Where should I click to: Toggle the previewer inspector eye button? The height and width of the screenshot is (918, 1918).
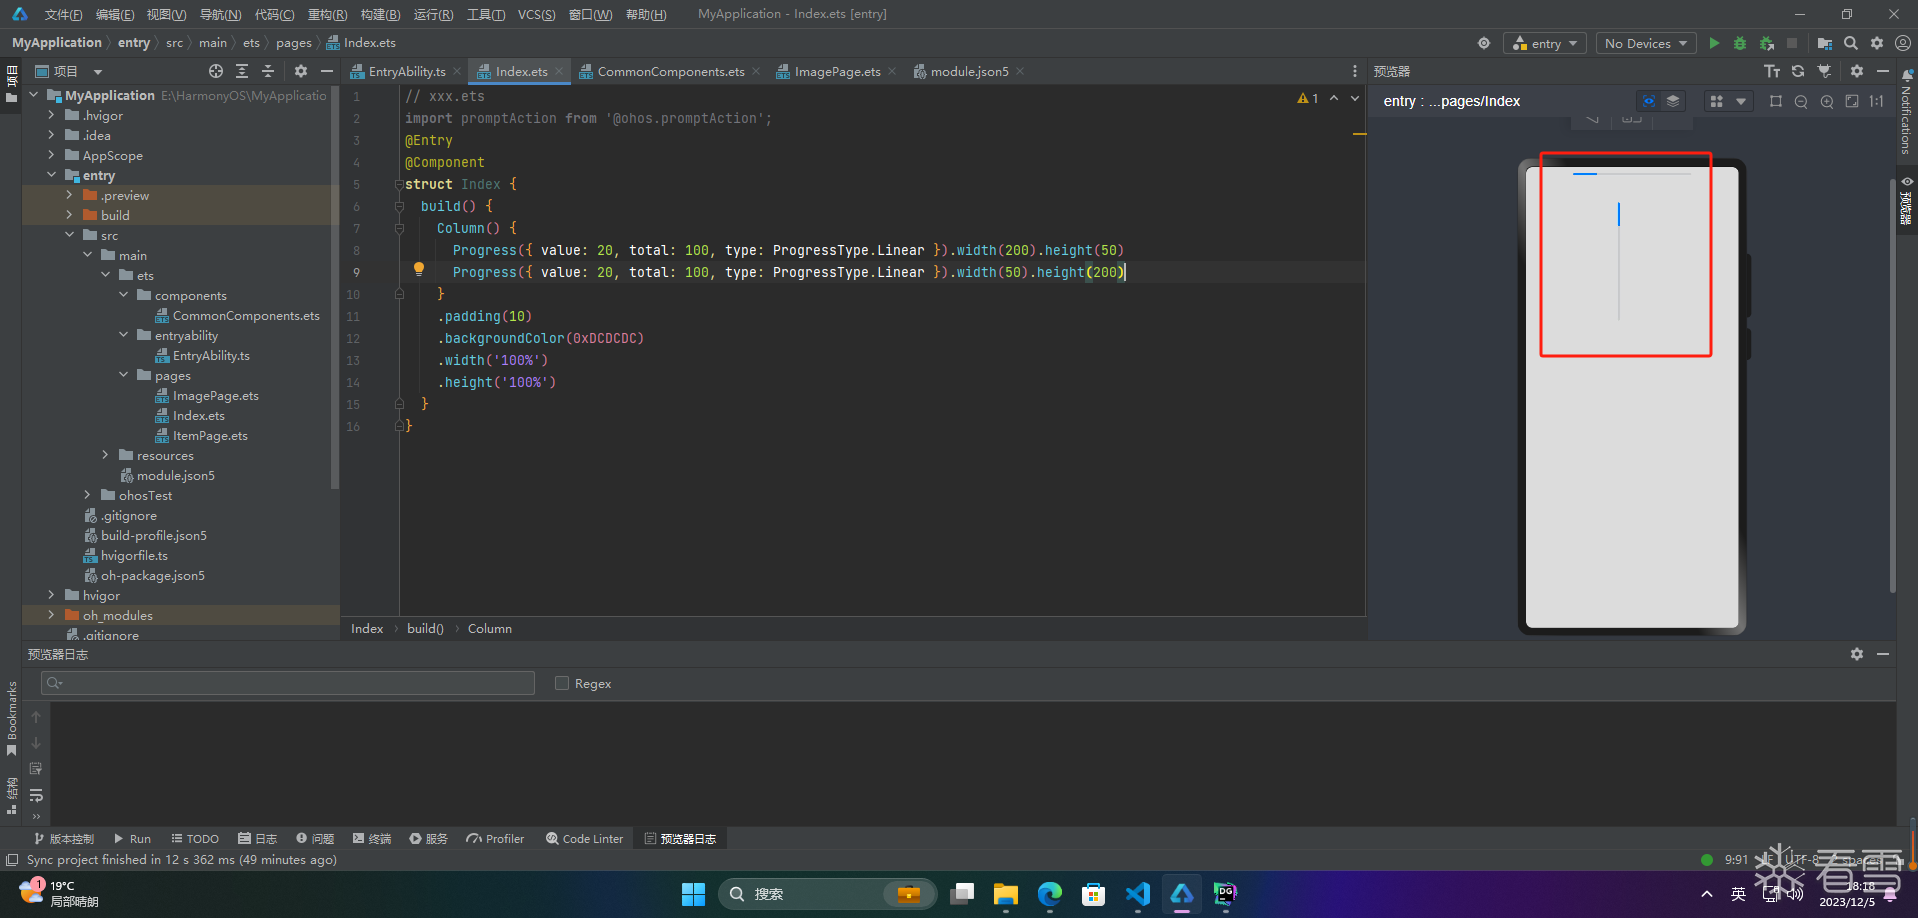pos(1648,101)
